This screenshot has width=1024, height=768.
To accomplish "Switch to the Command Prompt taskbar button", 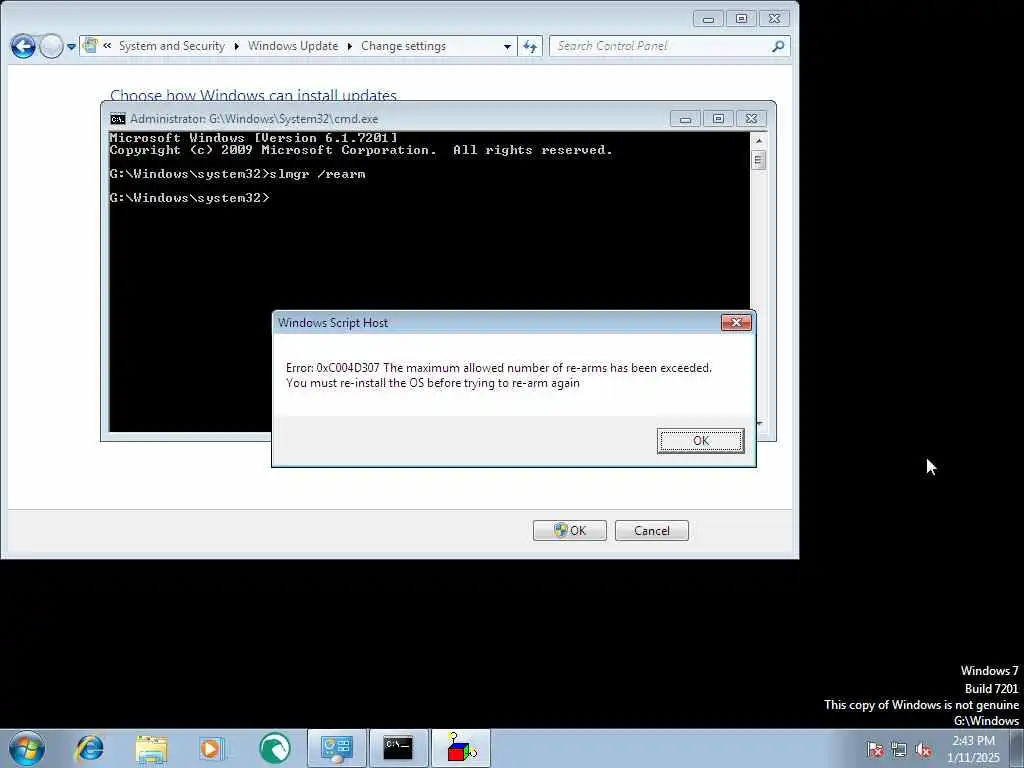I will [x=398, y=748].
